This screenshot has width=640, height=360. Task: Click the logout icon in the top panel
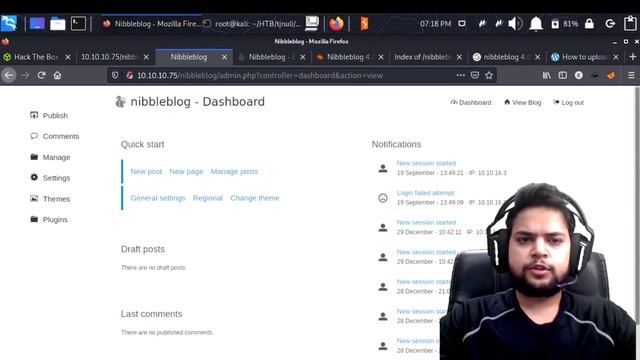pos(610,24)
